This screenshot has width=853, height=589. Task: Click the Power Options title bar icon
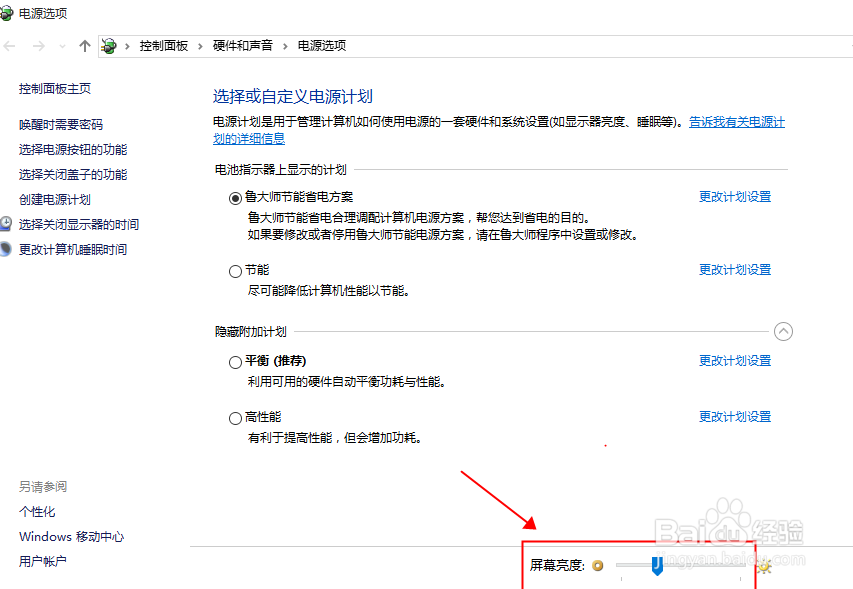6,13
